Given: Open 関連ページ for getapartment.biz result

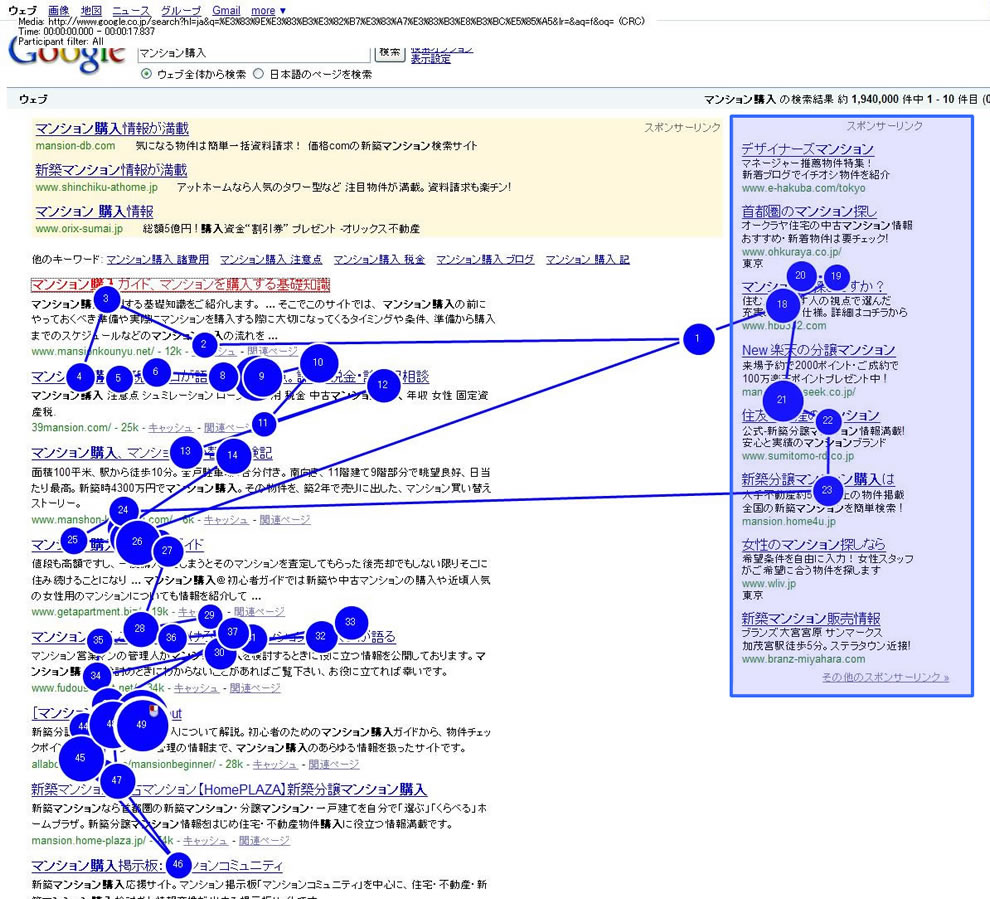Looking at the screenshot, I should (x=259, y=612).
